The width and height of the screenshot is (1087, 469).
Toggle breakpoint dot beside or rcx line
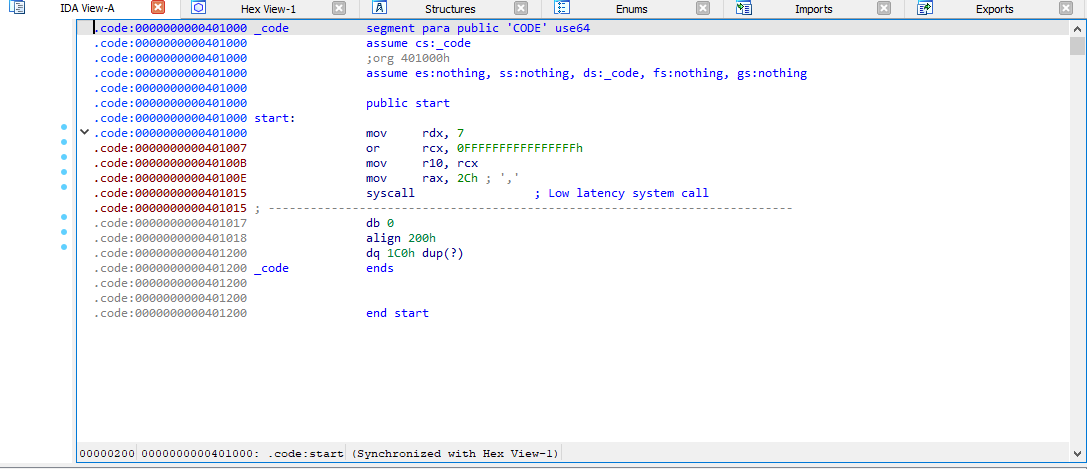(x=65, y=142)
